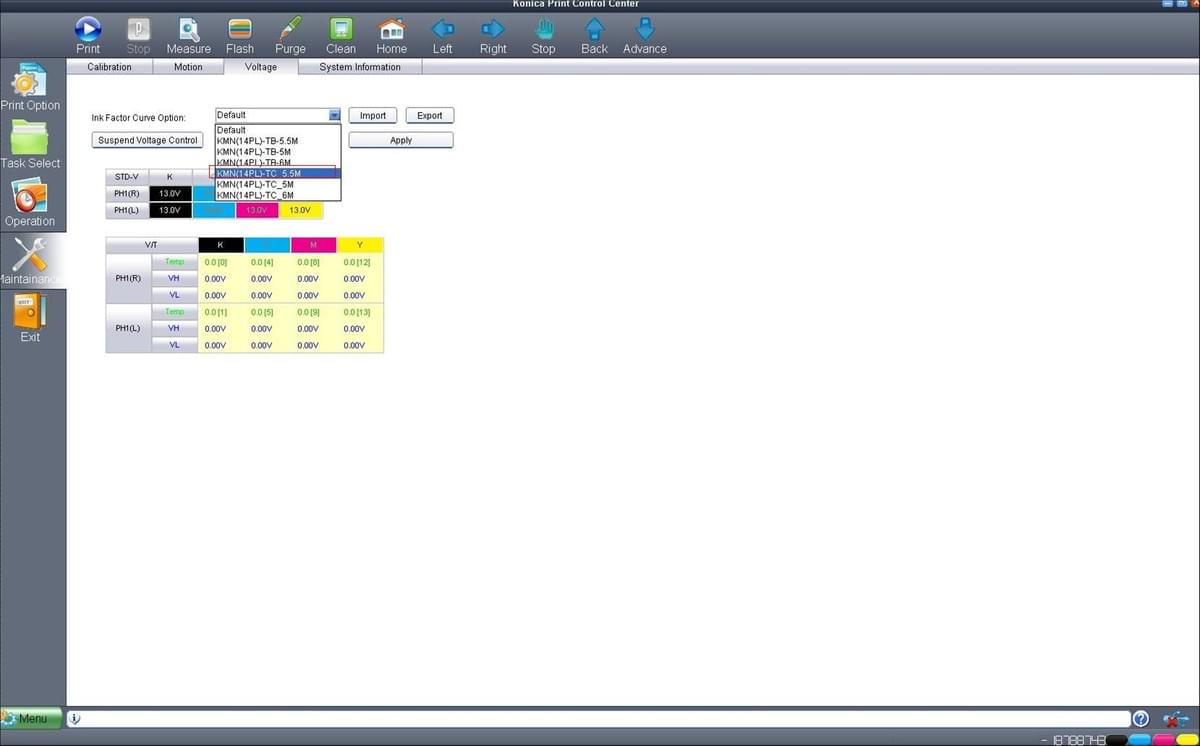Click PH1(L) yellow 13.0V cell
Image resolution: width=1200 pixels, height=746 pixels.
tap(300, 210)
